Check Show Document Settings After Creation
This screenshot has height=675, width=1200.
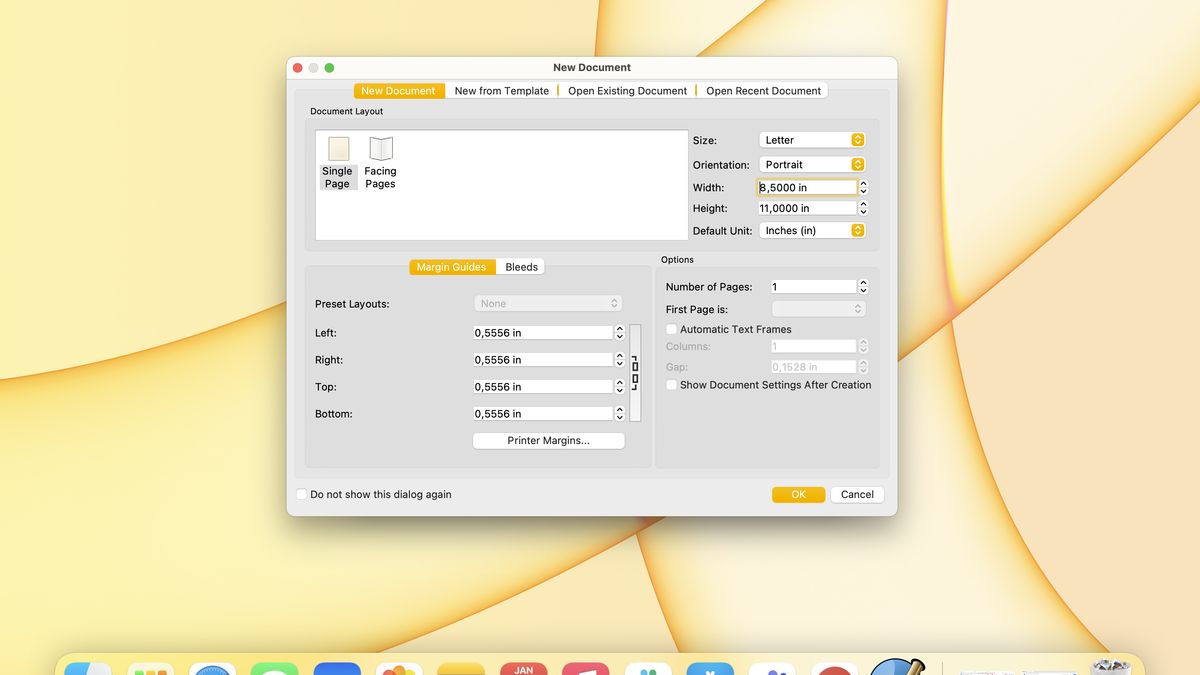pyautogui.click(x=671, y=385)
